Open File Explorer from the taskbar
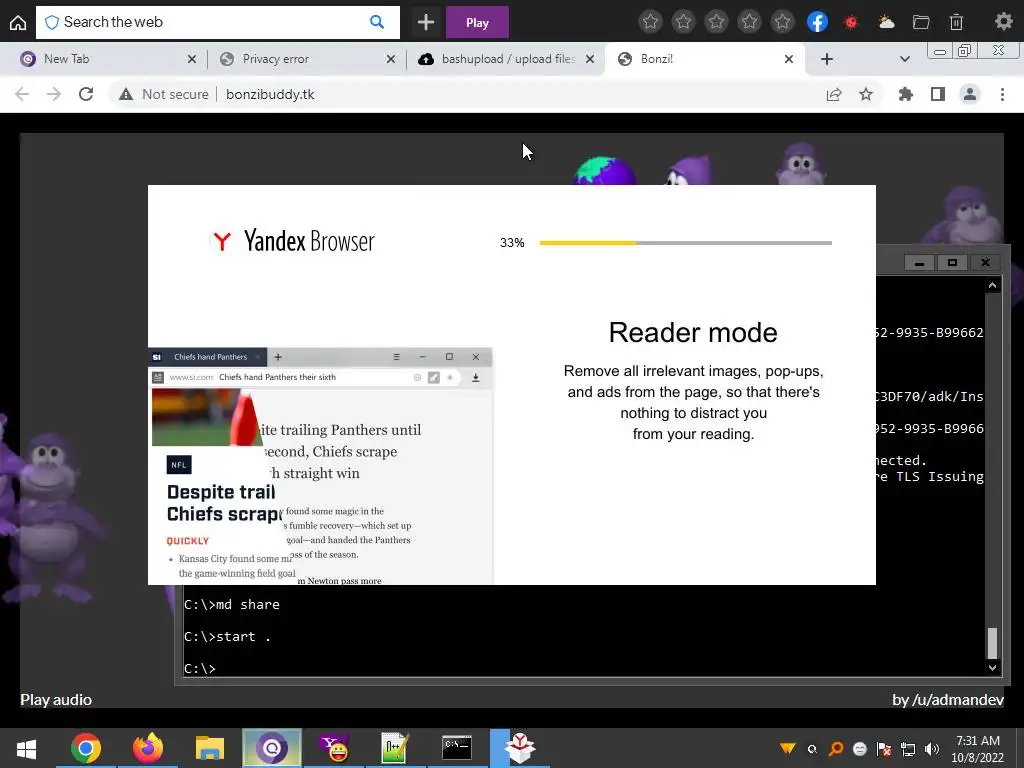 (210, 748)
